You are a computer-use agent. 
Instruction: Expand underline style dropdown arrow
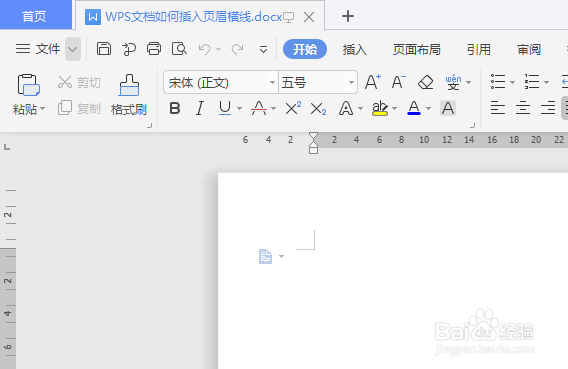coord(239,108)
